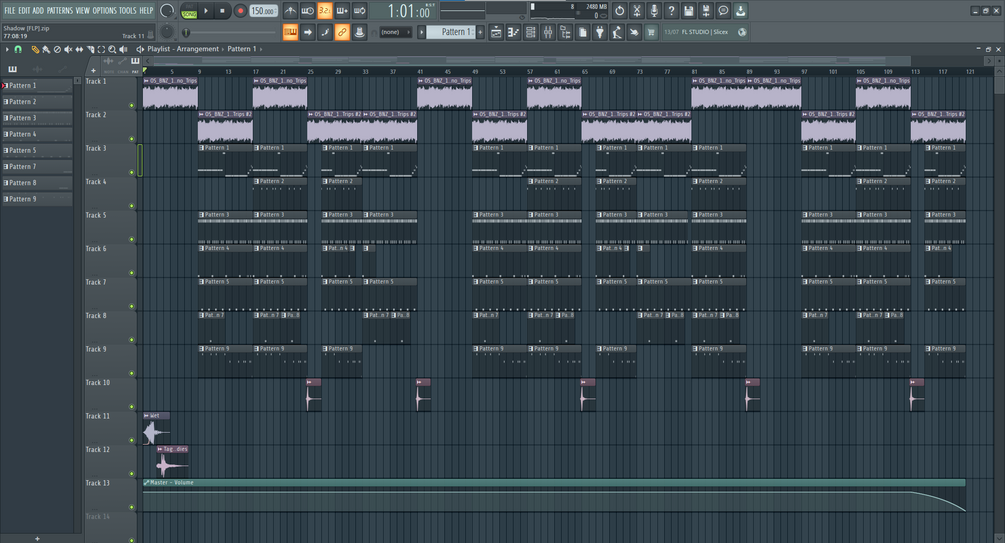Mute Track 1 via its green light
Image resolution: width=1005 pixels, height=543 pixels.
(132, 105)
